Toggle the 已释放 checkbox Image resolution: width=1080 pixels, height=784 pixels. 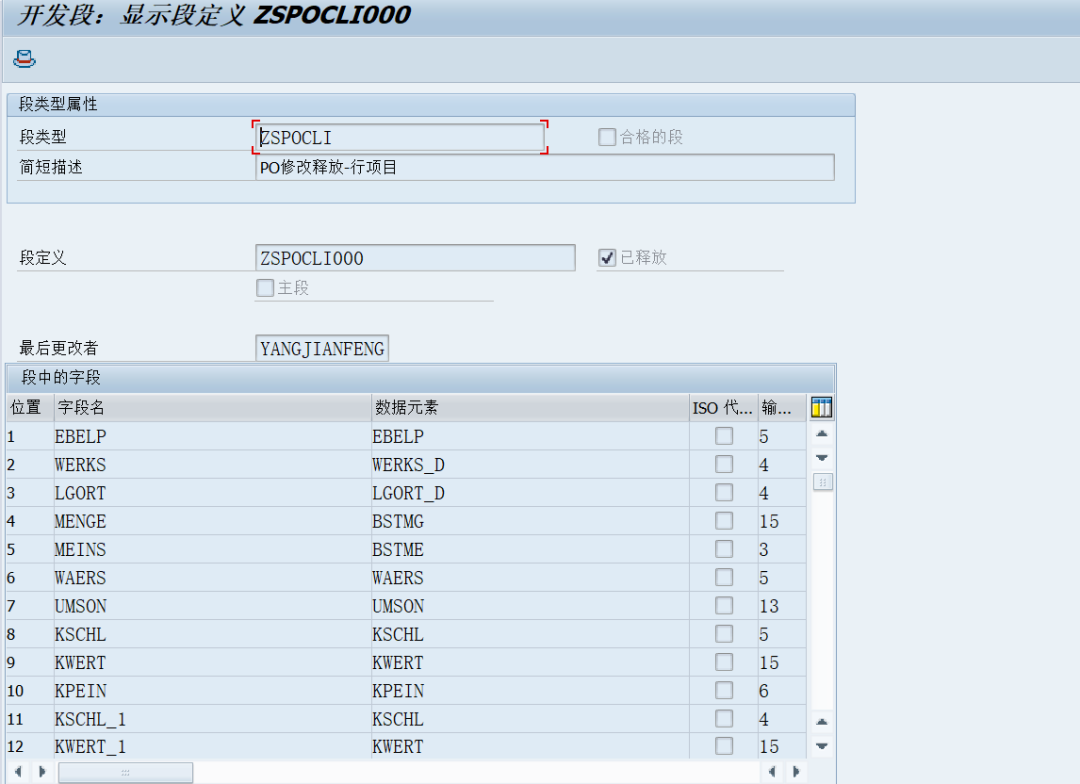click(x=607, y=258)
